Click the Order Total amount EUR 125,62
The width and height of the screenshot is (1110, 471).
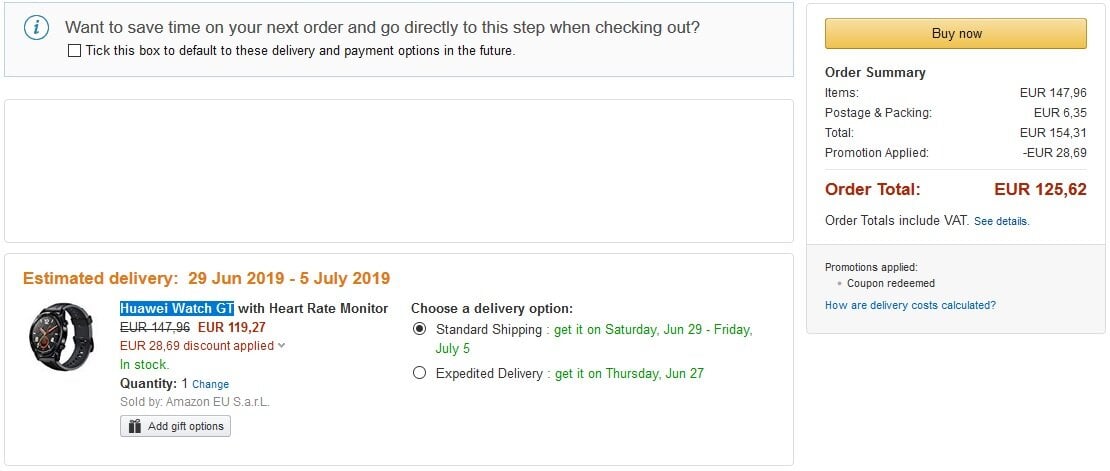coord(1040,189)
